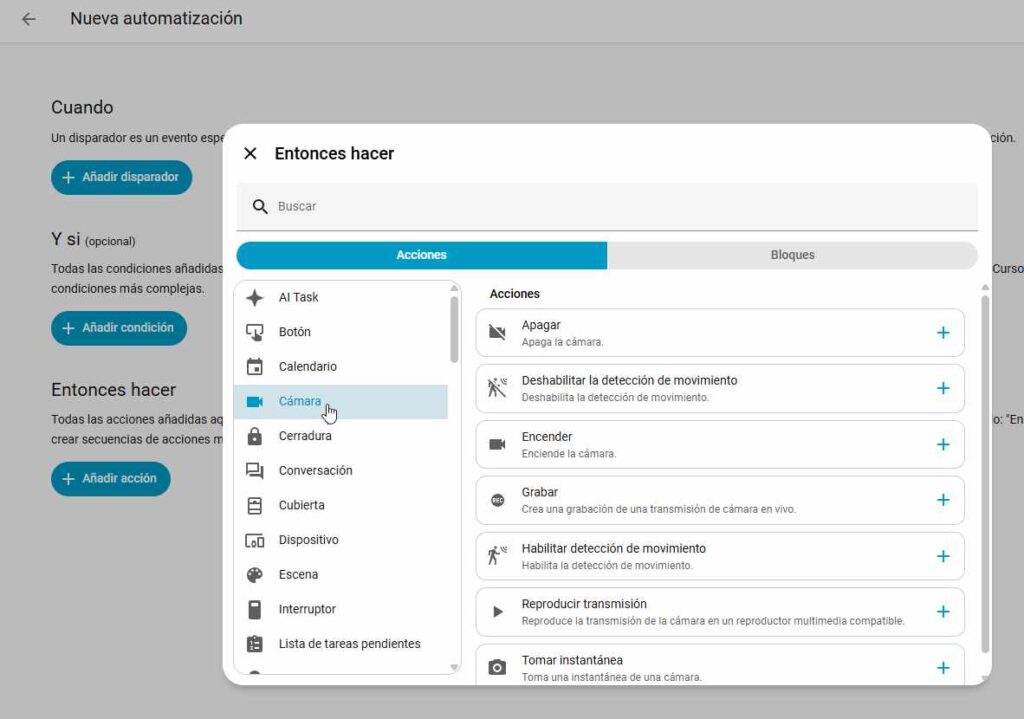The height and width of the screenshot is (719, 1024).
Task: Click the Cerradura lock icon
Action: [255, 436]
